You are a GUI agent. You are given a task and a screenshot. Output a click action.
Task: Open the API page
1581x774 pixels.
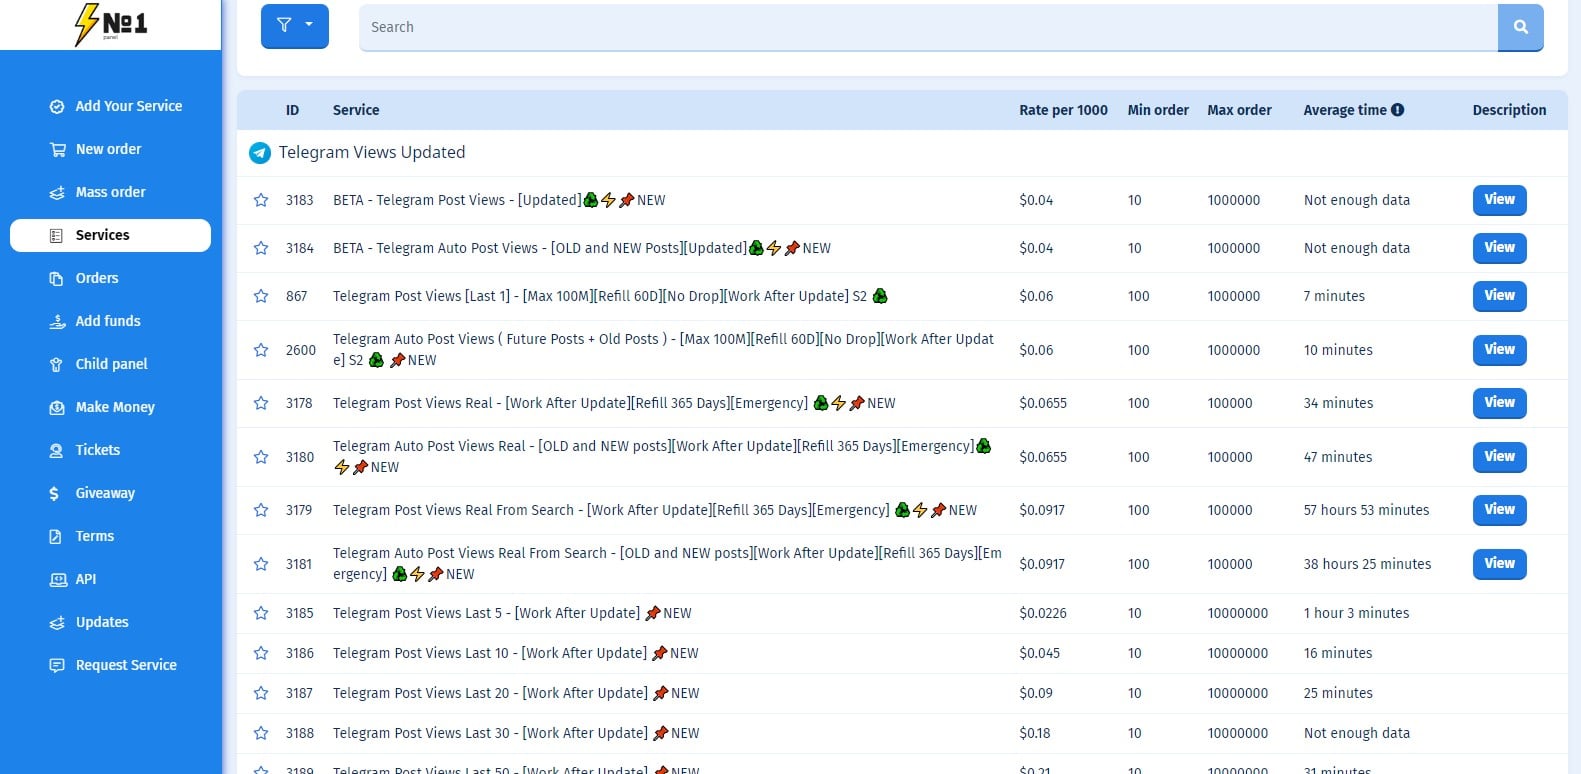pos(86,579)
